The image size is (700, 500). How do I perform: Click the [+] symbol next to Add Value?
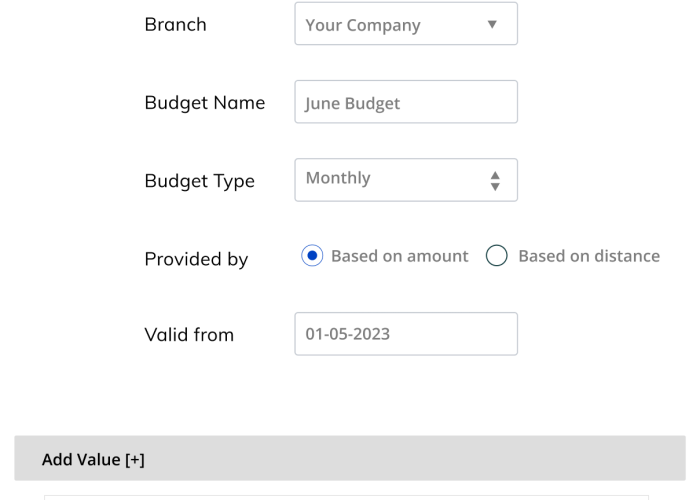point(135,460)
